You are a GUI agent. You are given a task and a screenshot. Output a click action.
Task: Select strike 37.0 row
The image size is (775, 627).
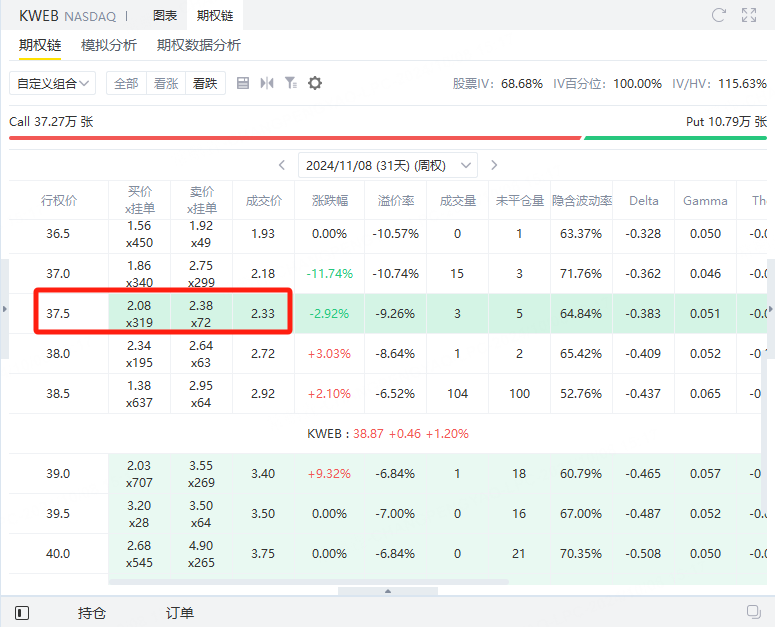point(388,274)
